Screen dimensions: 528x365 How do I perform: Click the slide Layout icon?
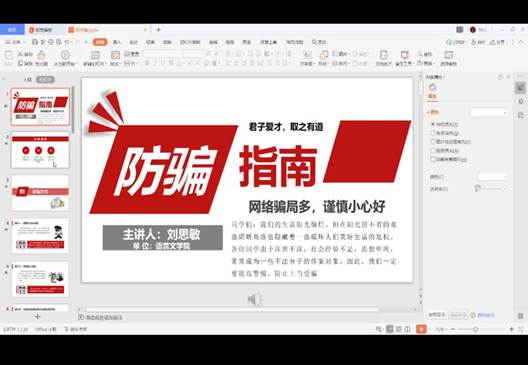(x=115, y=55)
